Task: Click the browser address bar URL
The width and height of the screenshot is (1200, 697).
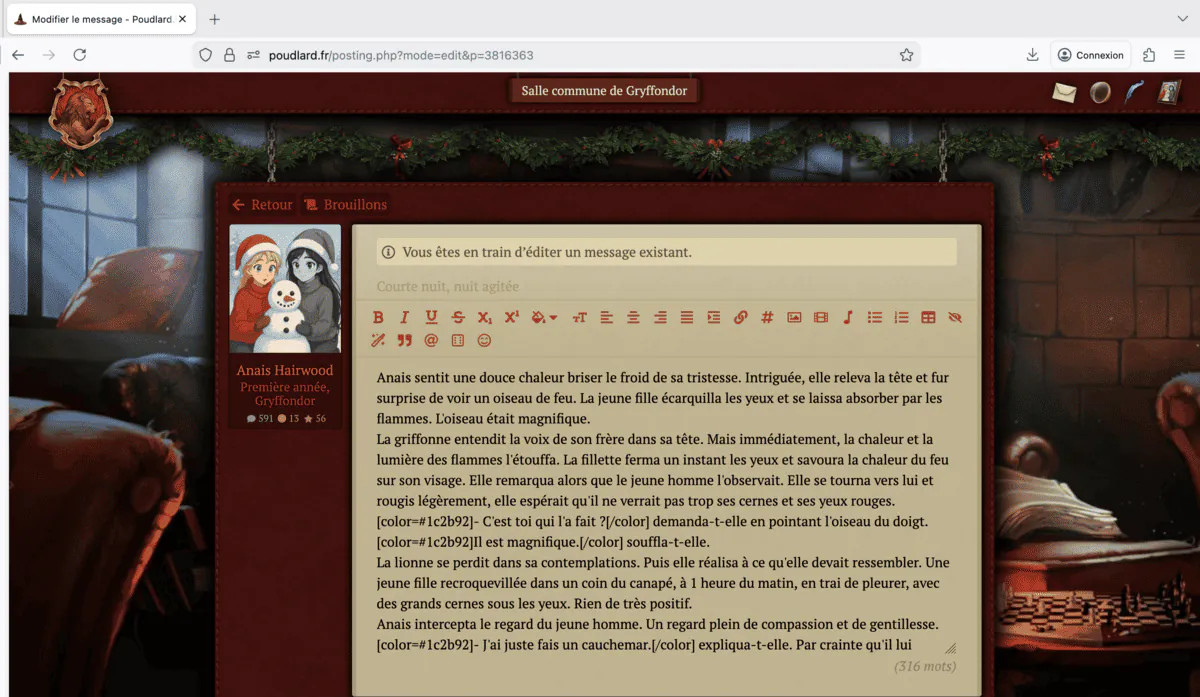Action: (401, 56)
